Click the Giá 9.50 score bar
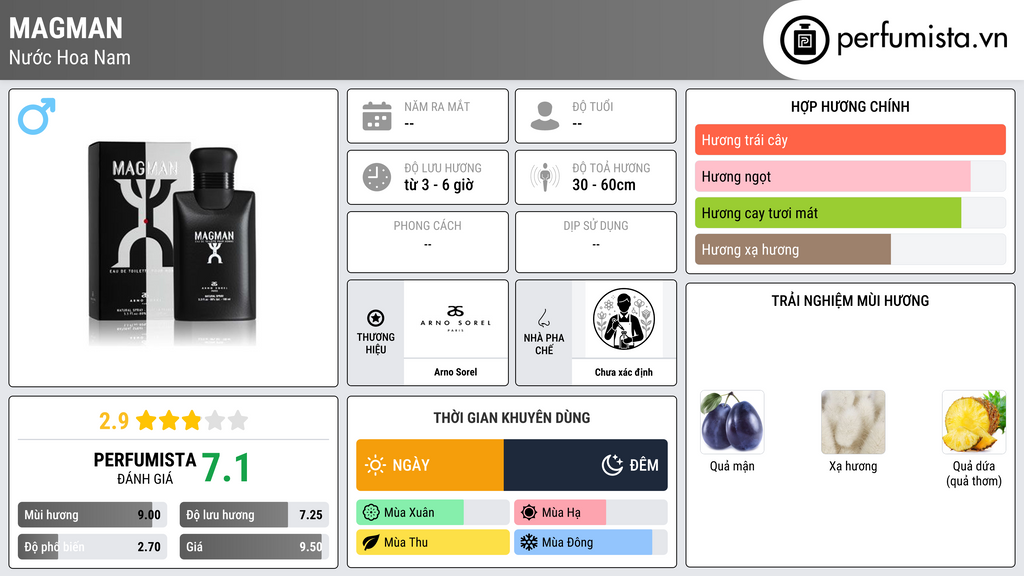The image size is (1024, 576). point(254,547)
